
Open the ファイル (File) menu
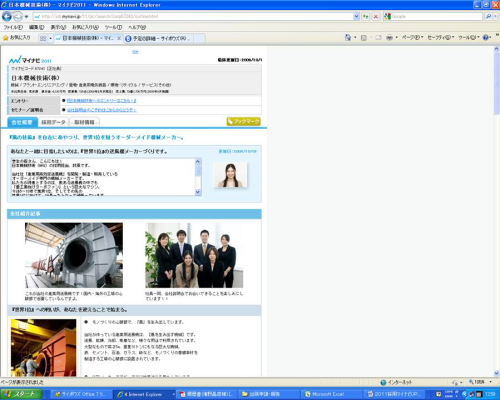[x=13, y=27]
